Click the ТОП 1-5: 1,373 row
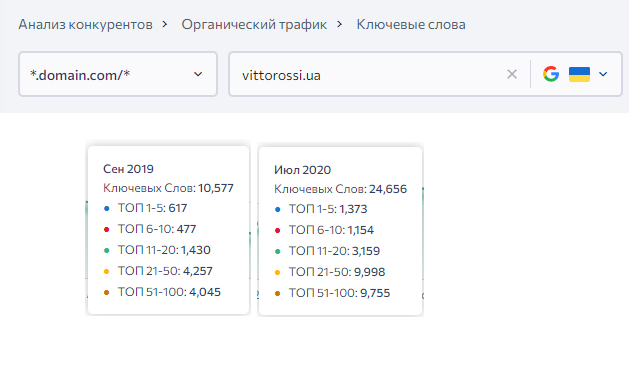Viewport: 629px width, 382px height. click(x=321, y=209)
